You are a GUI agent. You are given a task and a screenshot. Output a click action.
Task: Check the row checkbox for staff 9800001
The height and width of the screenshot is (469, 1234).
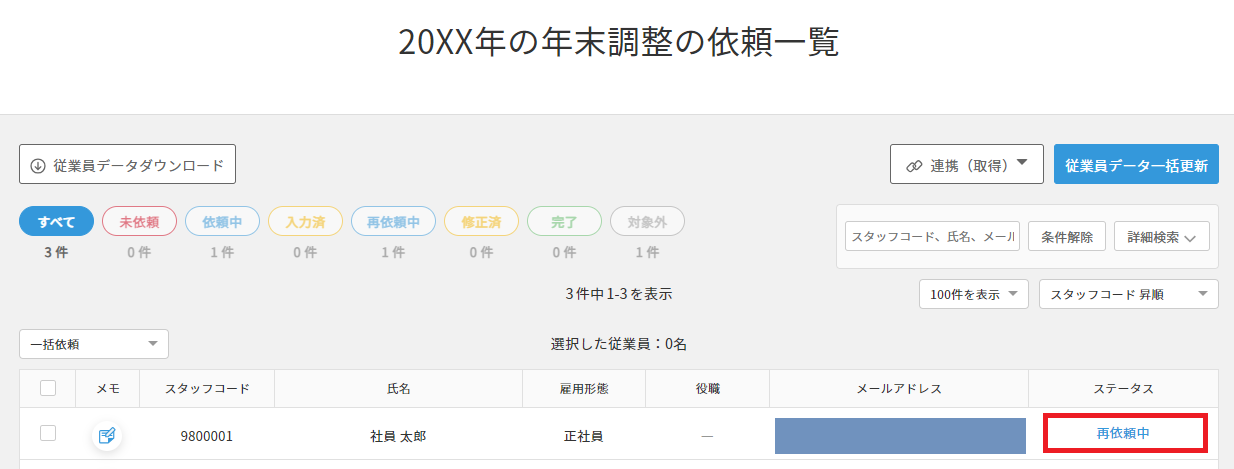click(48, 433)
